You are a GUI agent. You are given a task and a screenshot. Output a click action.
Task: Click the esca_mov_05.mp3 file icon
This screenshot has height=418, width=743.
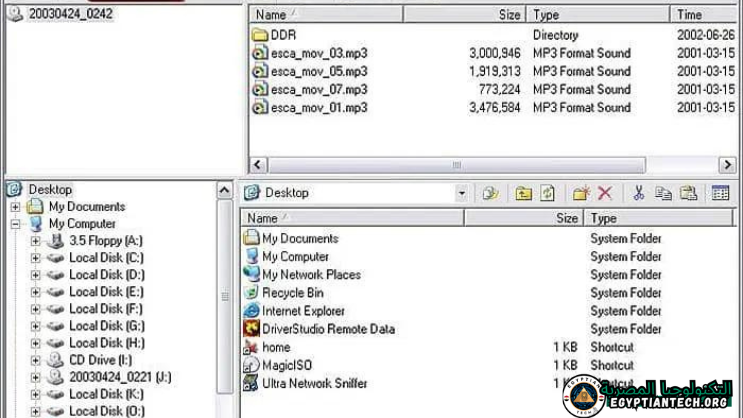(x=260, y=71)
